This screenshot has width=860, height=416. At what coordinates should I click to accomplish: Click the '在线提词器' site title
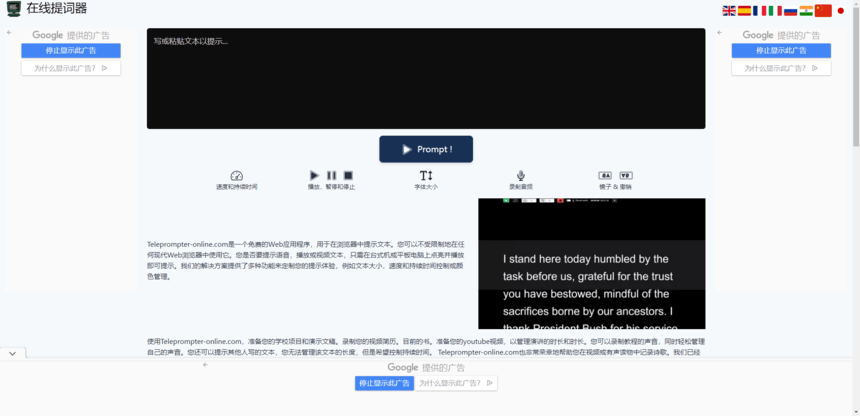[56, 9]
